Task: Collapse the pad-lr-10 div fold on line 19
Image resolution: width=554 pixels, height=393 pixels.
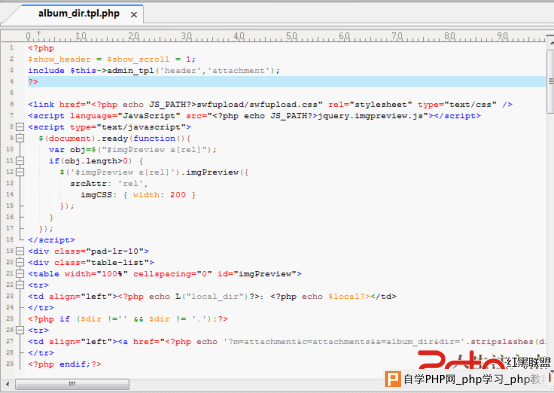Action: 20,251
